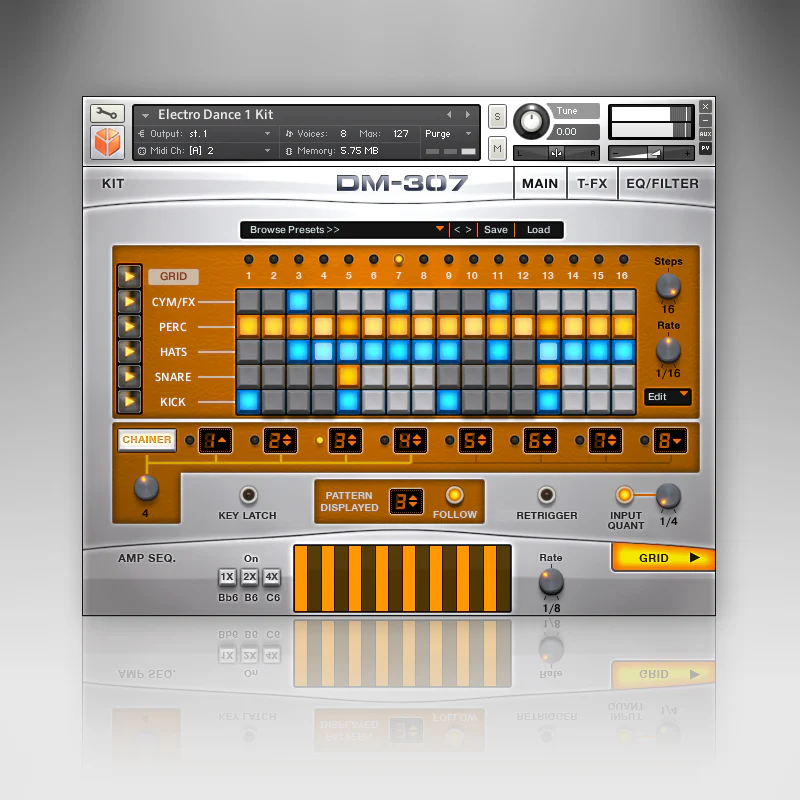Screen dimensions: 800x800
Task: Toggle CYM/FX step 3
Action: (x=298, y=302)
